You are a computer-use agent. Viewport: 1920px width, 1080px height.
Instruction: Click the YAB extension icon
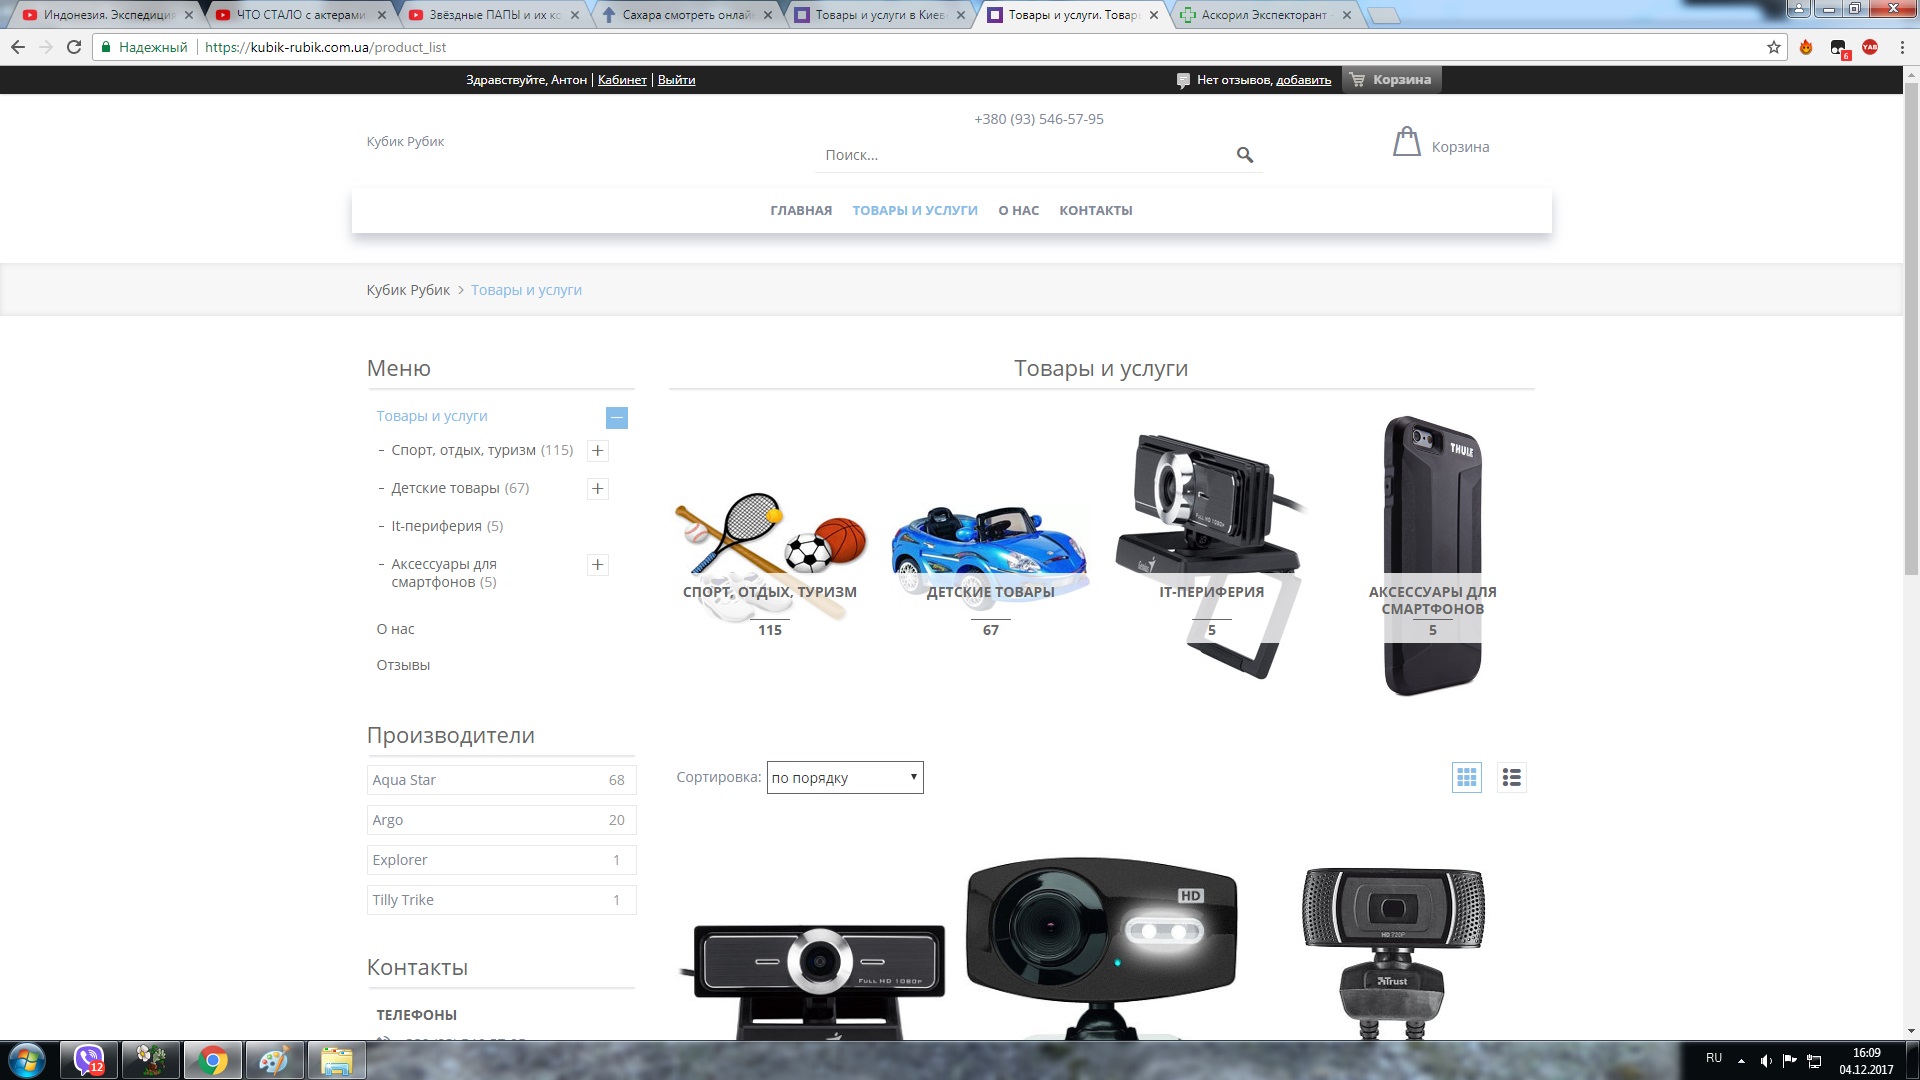(1870, 47)
